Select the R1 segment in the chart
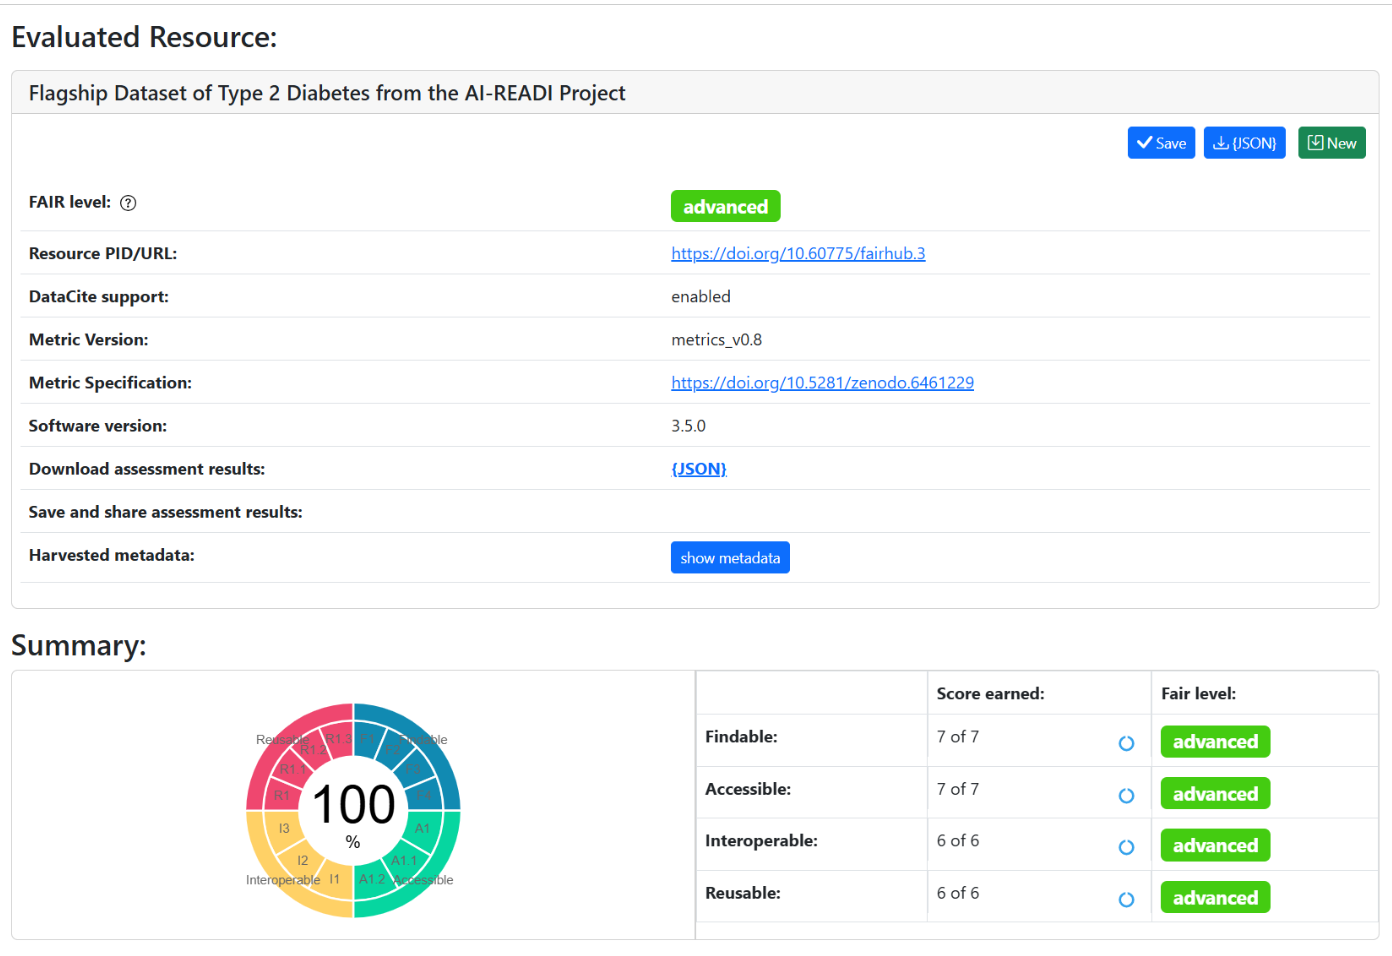 (282, 795)
